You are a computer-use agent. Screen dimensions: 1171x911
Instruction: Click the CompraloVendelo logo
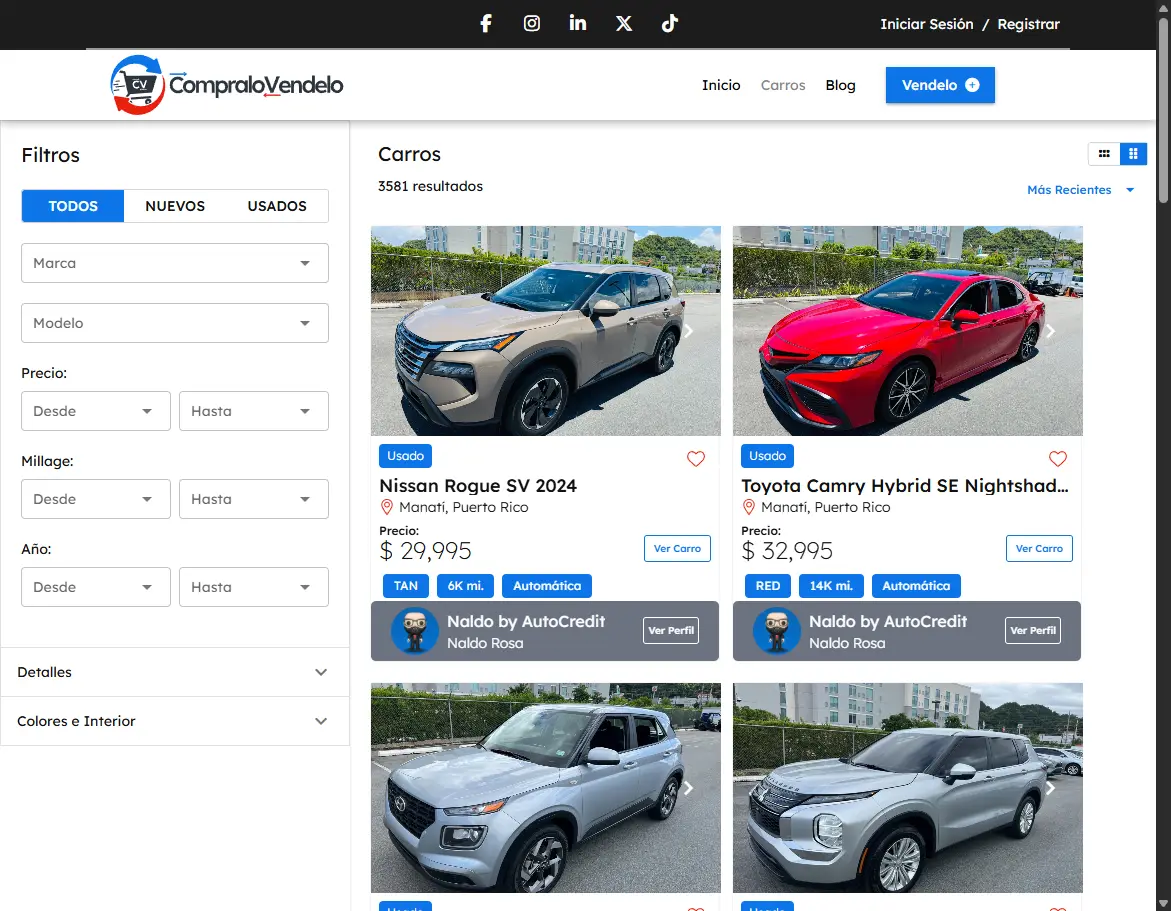[227, 85]
